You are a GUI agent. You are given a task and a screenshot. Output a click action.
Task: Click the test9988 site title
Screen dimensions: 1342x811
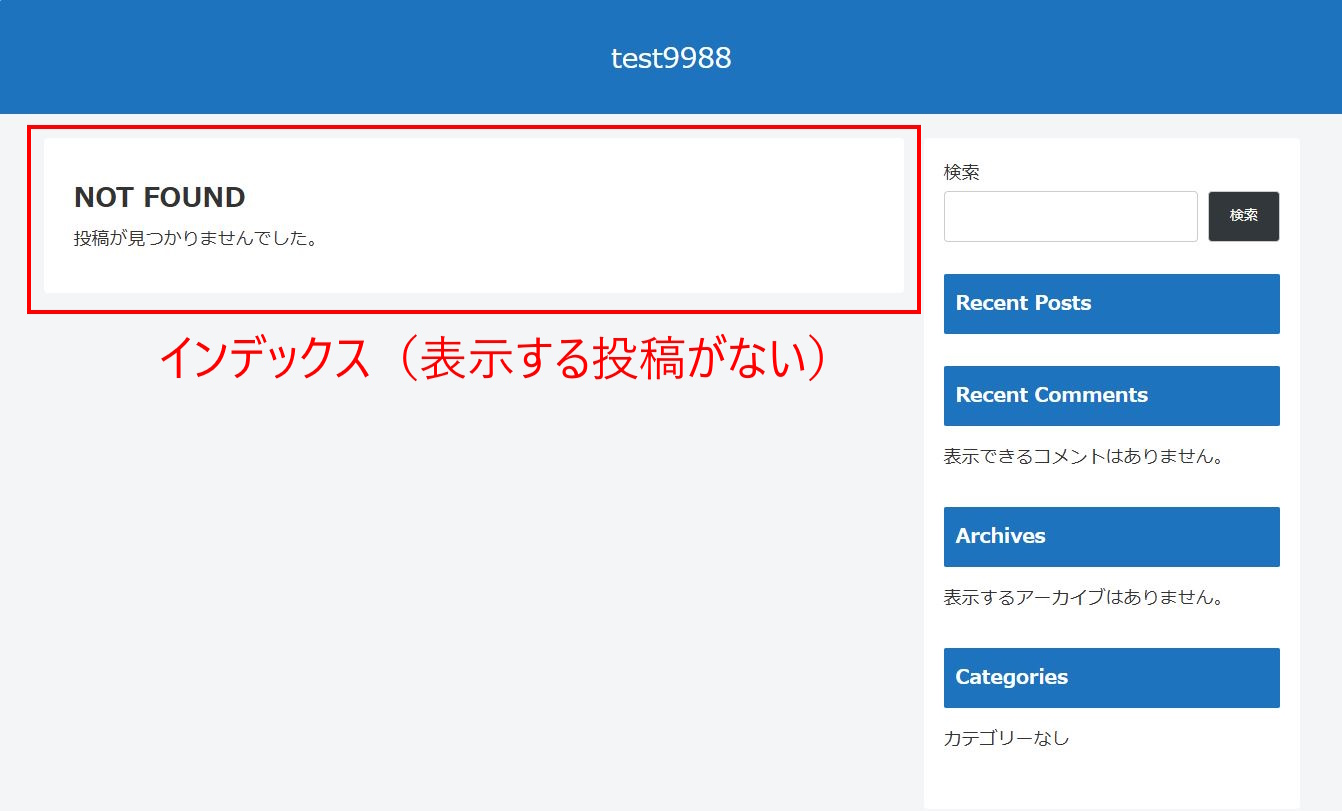[671, 58]
